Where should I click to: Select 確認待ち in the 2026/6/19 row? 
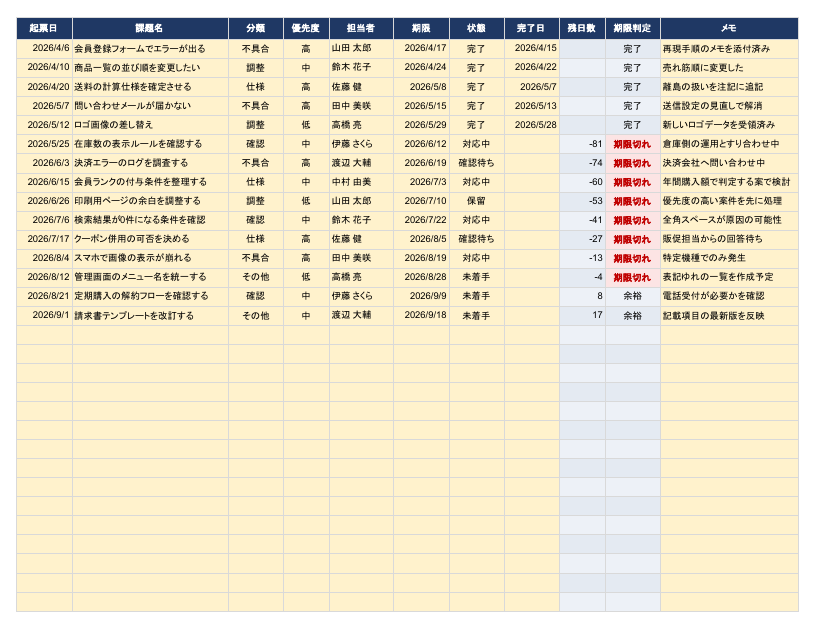(x=477, y=163)
